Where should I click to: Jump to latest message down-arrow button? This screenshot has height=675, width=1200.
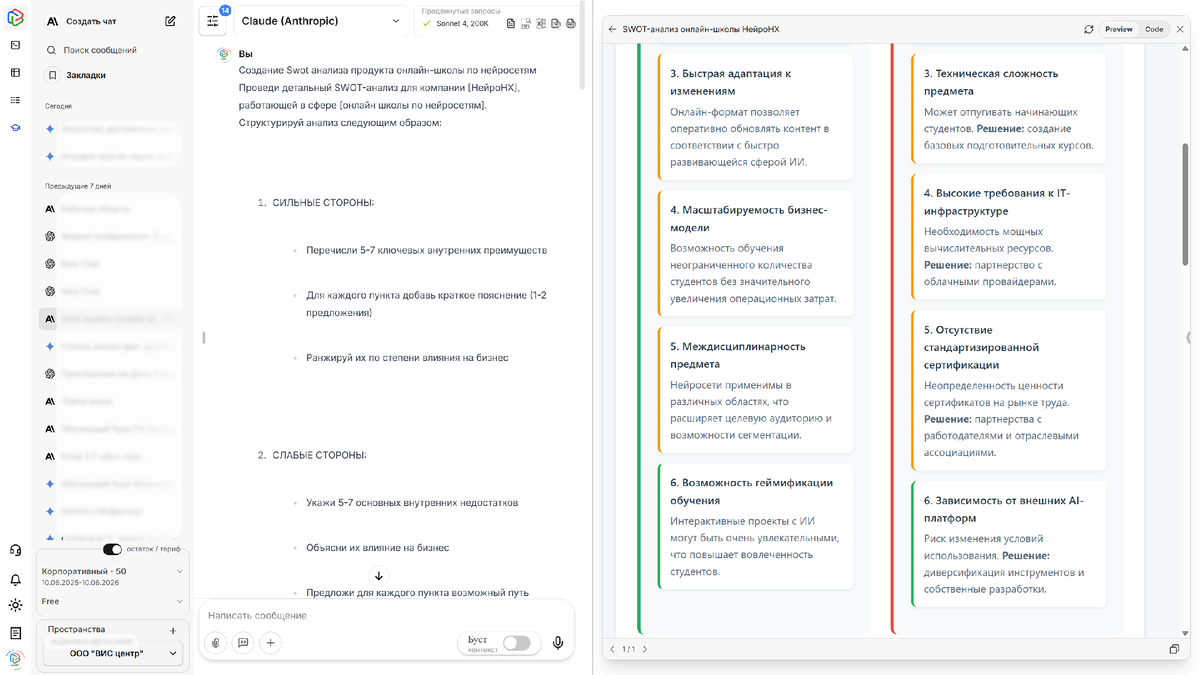[x=379, y=576]
